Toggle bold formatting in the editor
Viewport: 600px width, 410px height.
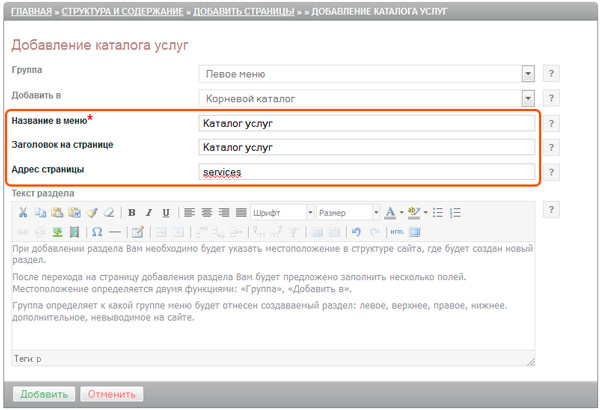(x=132, y=212)
